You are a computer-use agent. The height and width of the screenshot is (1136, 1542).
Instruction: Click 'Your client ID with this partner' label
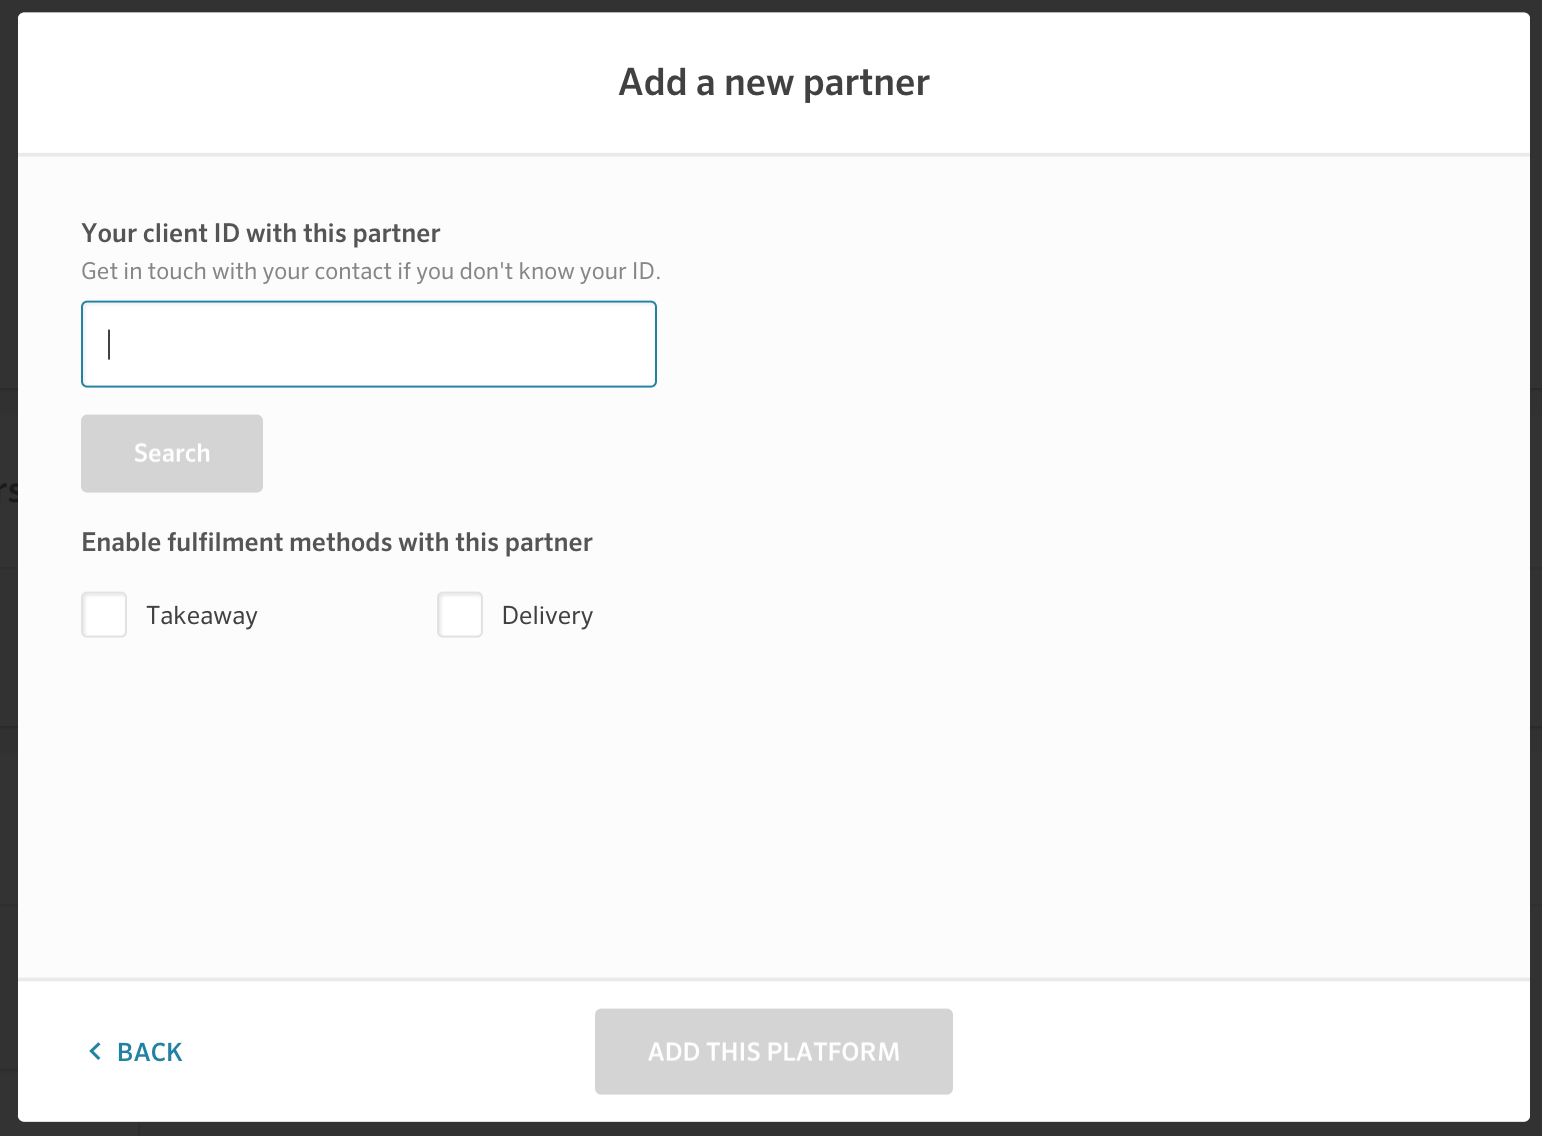[261, 233]
